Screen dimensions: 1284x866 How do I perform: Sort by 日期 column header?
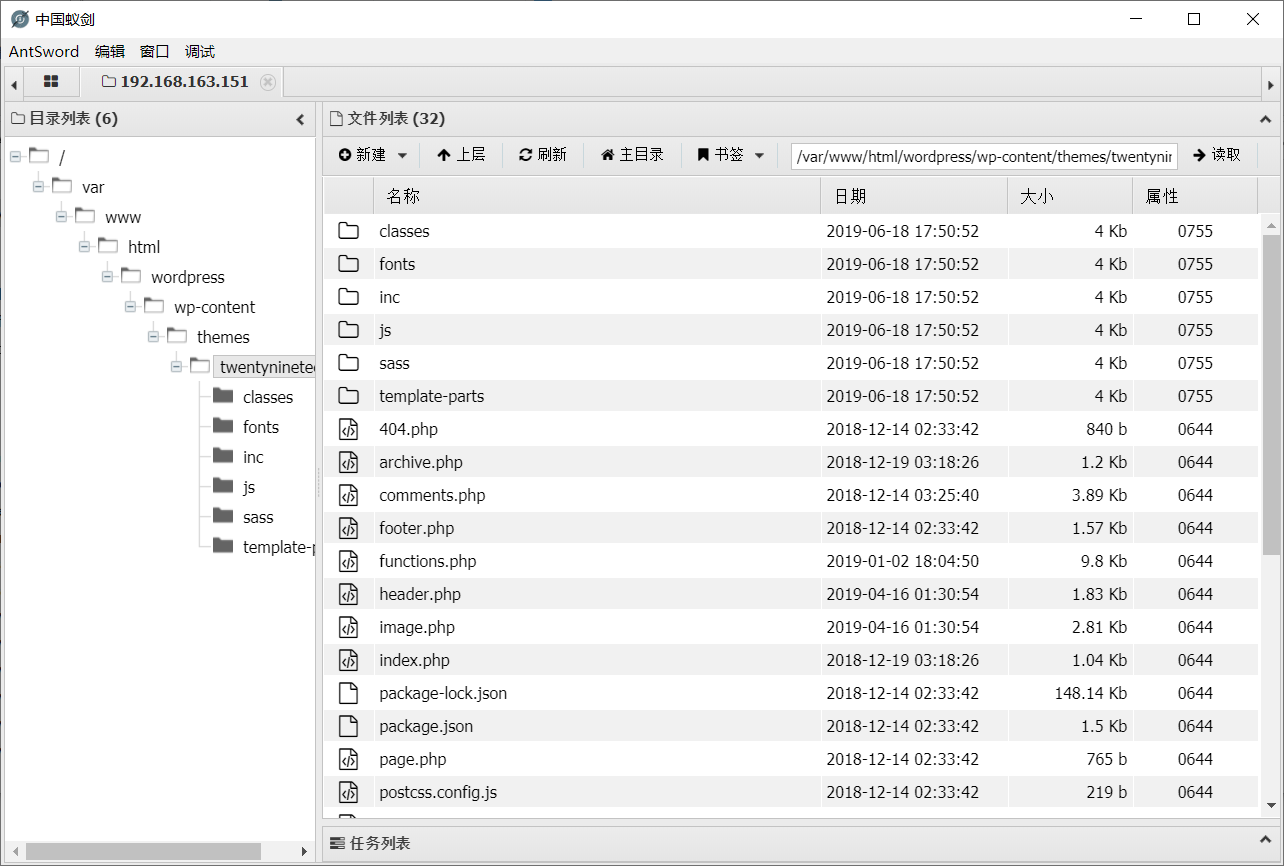click(x=914, y=197)
